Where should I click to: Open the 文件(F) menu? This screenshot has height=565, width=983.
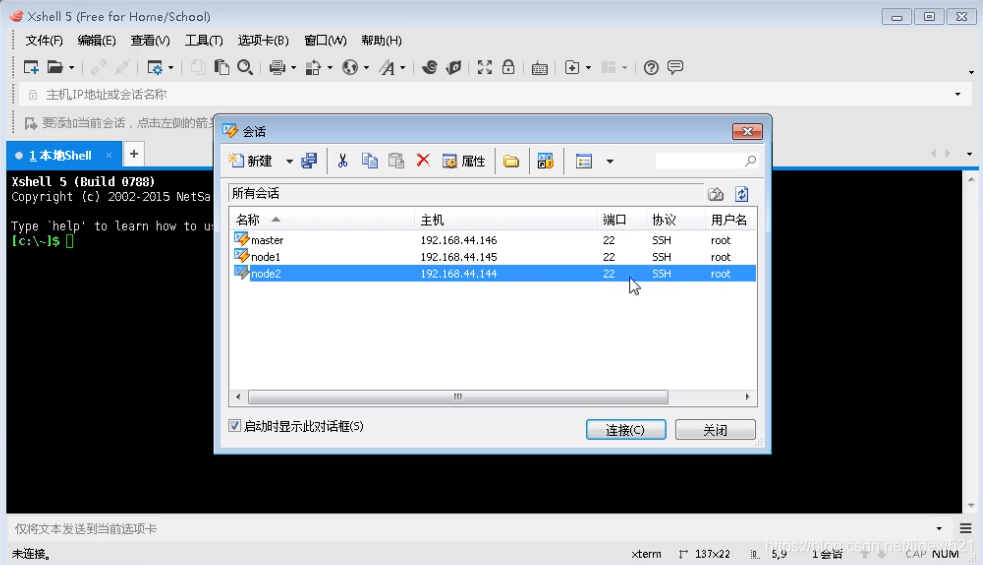coord(44,41)
